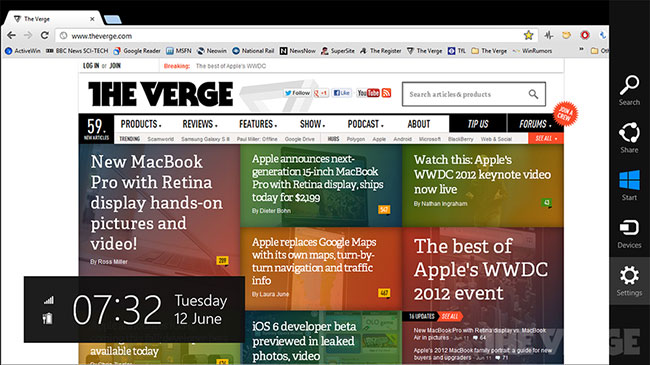Open BBC News SCI-TECH bookmark
650x365 pixels.
coord(77,51)
